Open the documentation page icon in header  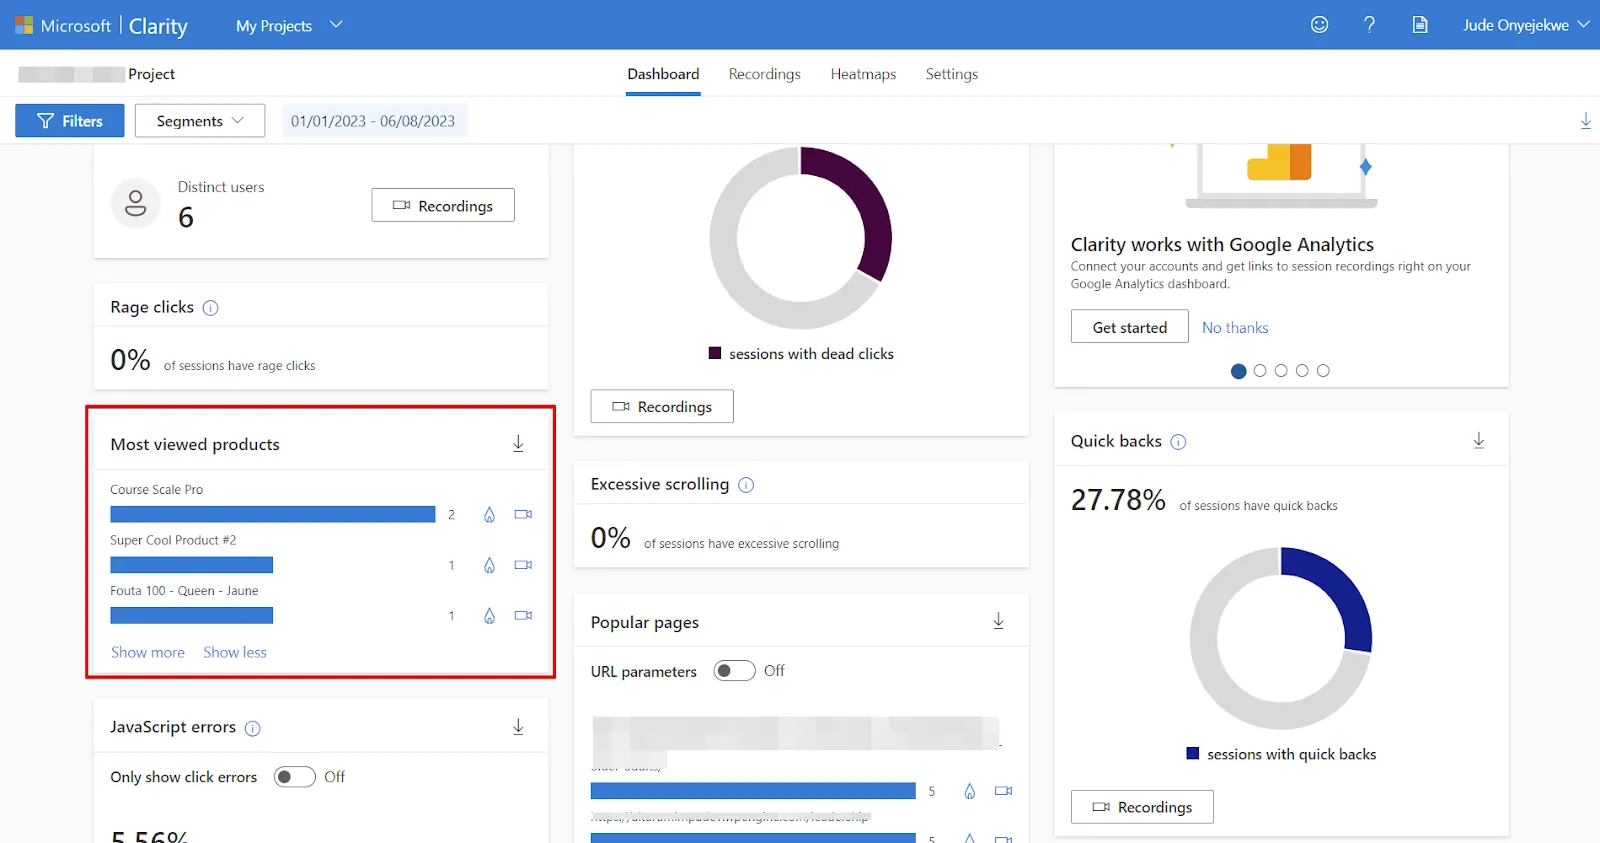pos(1419,25)
